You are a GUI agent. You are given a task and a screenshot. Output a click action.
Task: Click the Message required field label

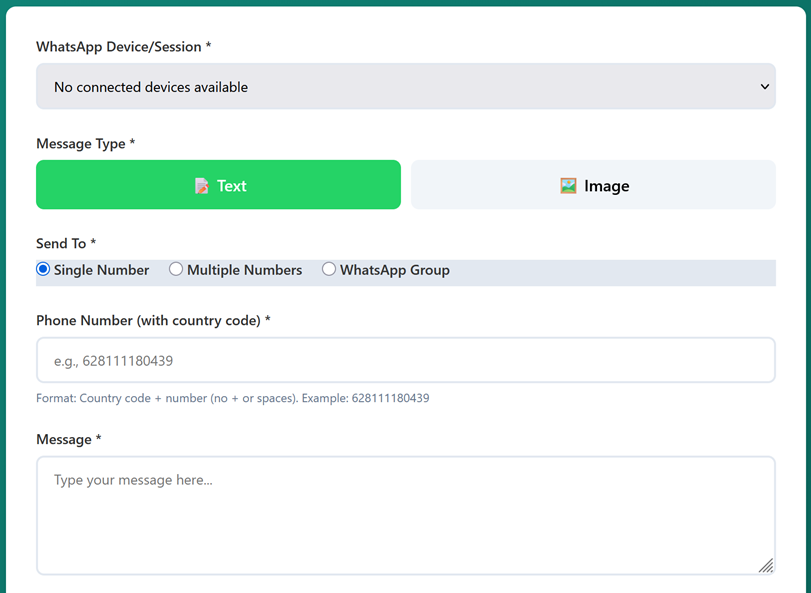(x=68, y=439)
